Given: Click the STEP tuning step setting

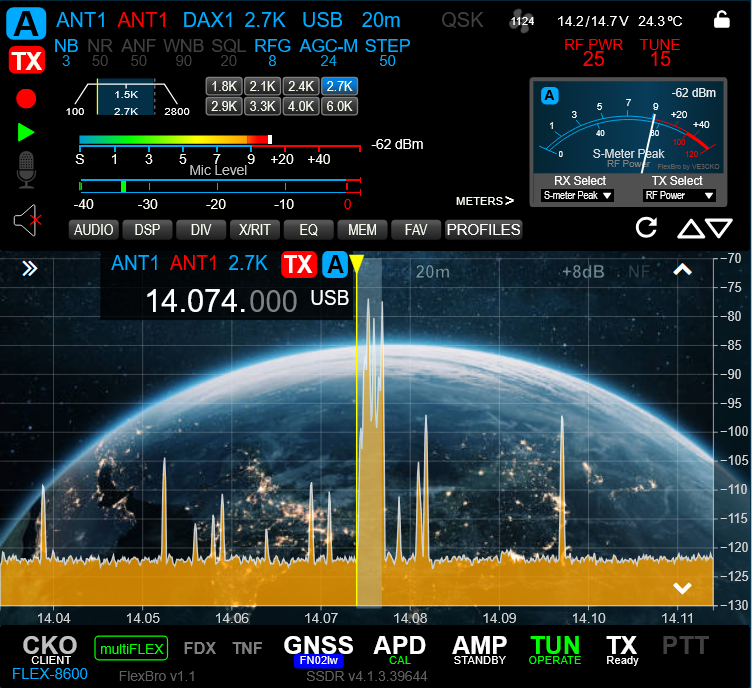Looking at the screenshot, I should 388,52.
